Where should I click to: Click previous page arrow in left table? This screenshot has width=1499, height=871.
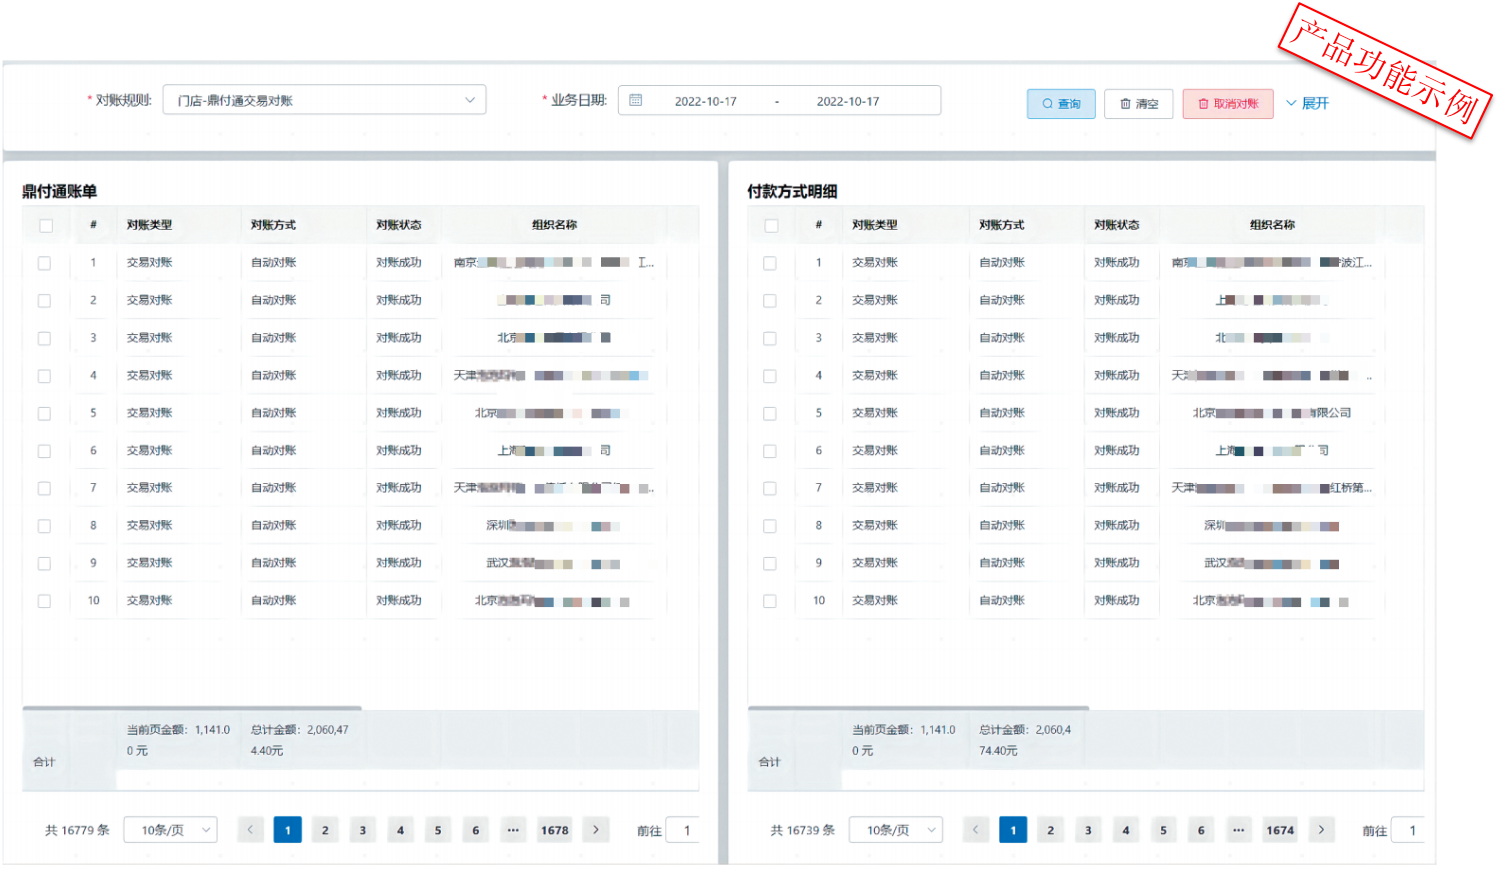pyautogui.click(x=250, y=830)
